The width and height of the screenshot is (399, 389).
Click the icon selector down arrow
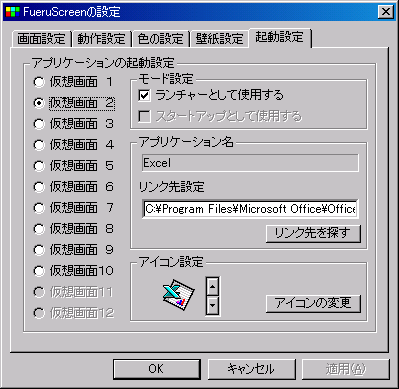[213, 305]
